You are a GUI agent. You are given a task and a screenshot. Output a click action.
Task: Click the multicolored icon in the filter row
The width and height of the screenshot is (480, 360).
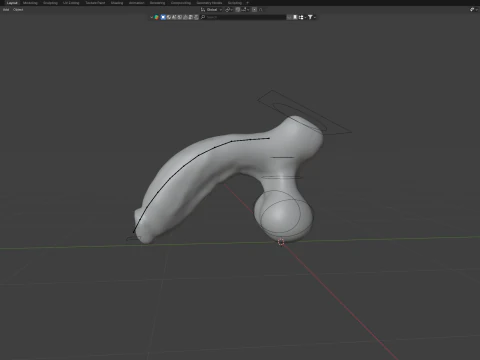tap(156, 17)
